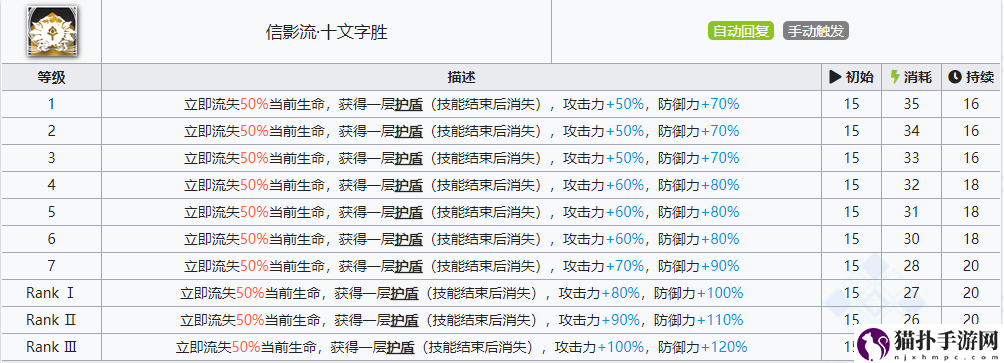
Task: Click the 手动触发 gray tag
Action: click(x=816, y=31)
